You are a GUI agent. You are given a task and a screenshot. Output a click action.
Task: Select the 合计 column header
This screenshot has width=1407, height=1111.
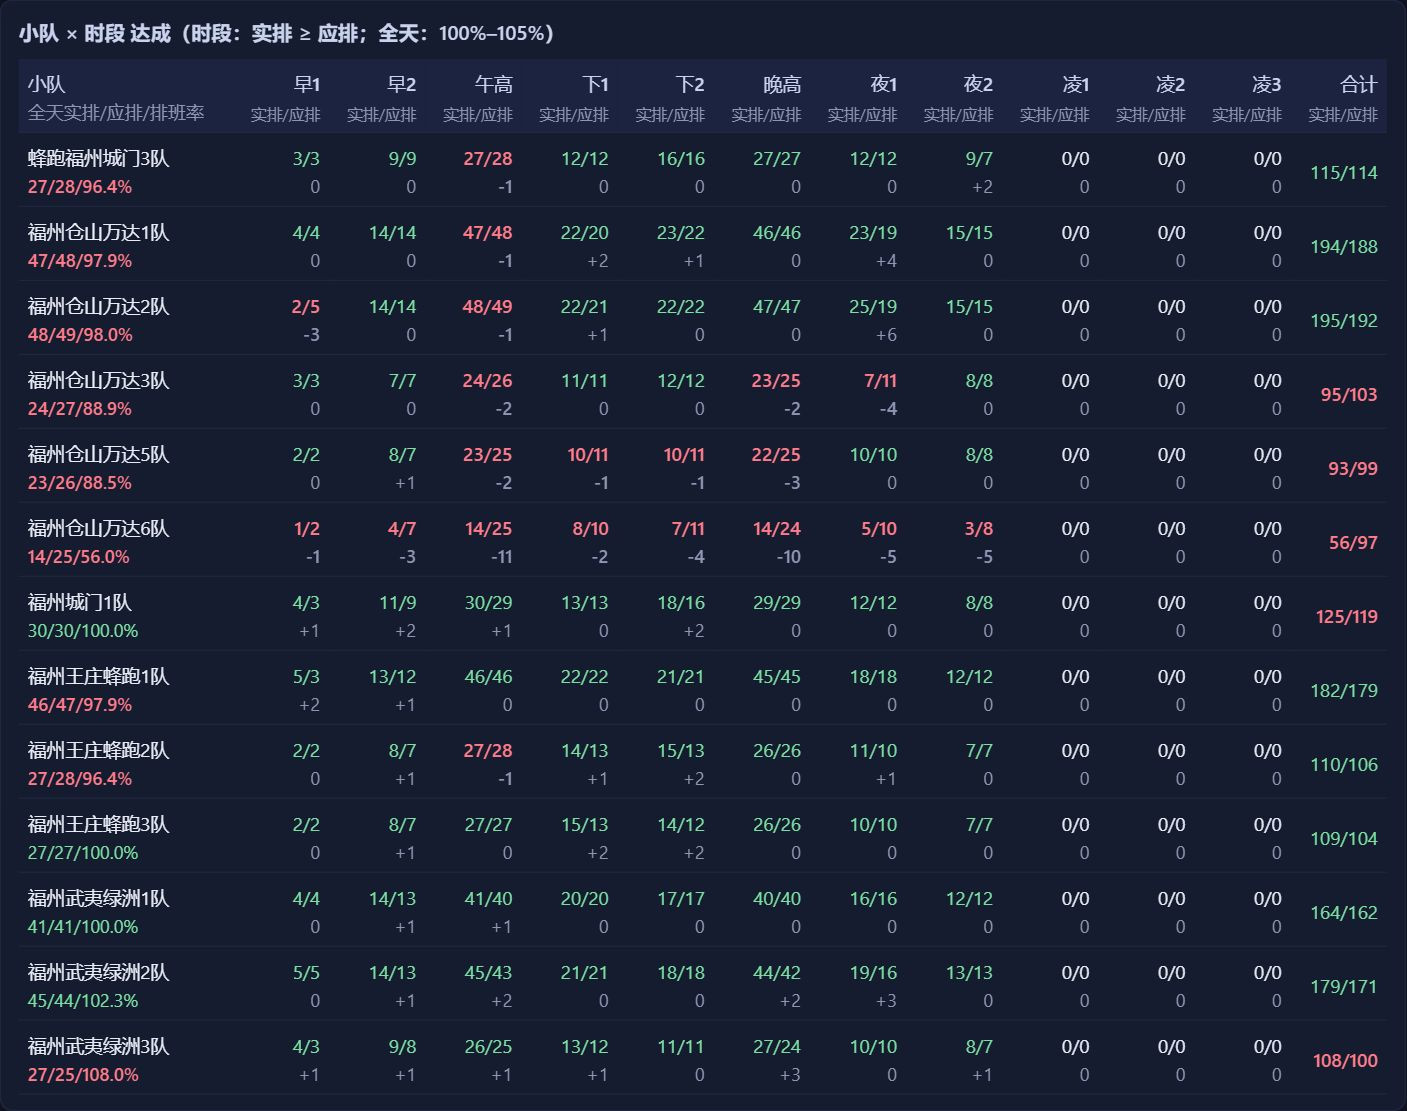click(x=1359, y=85)
